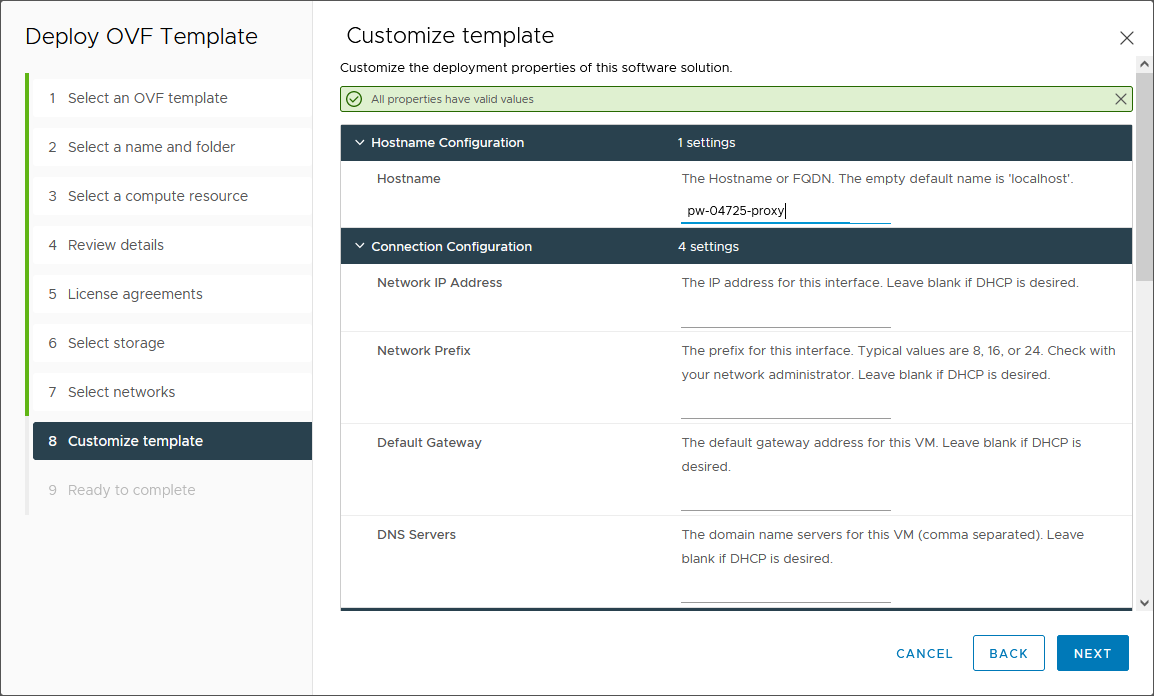Close the Deploy OVF Template dialog

[x=1126, y=38]
